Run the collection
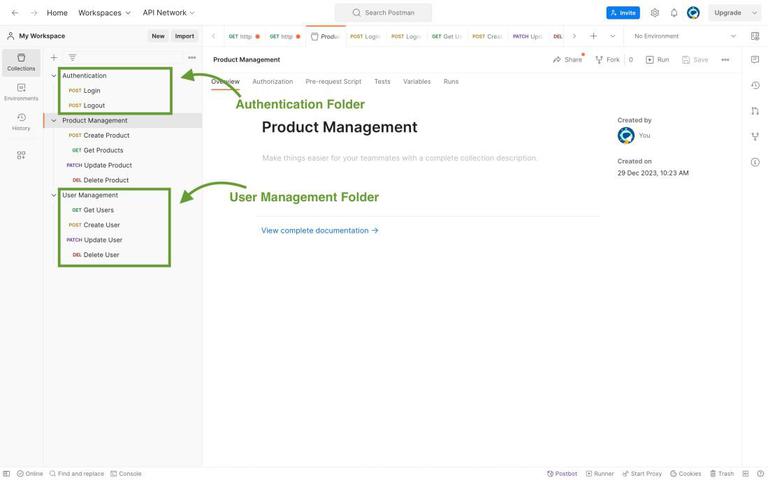Viewport: 768px width, 480px height. (657, 60)
